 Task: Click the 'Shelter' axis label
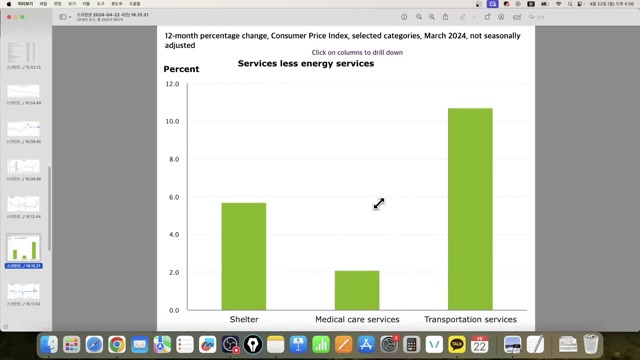click(244, 319)
